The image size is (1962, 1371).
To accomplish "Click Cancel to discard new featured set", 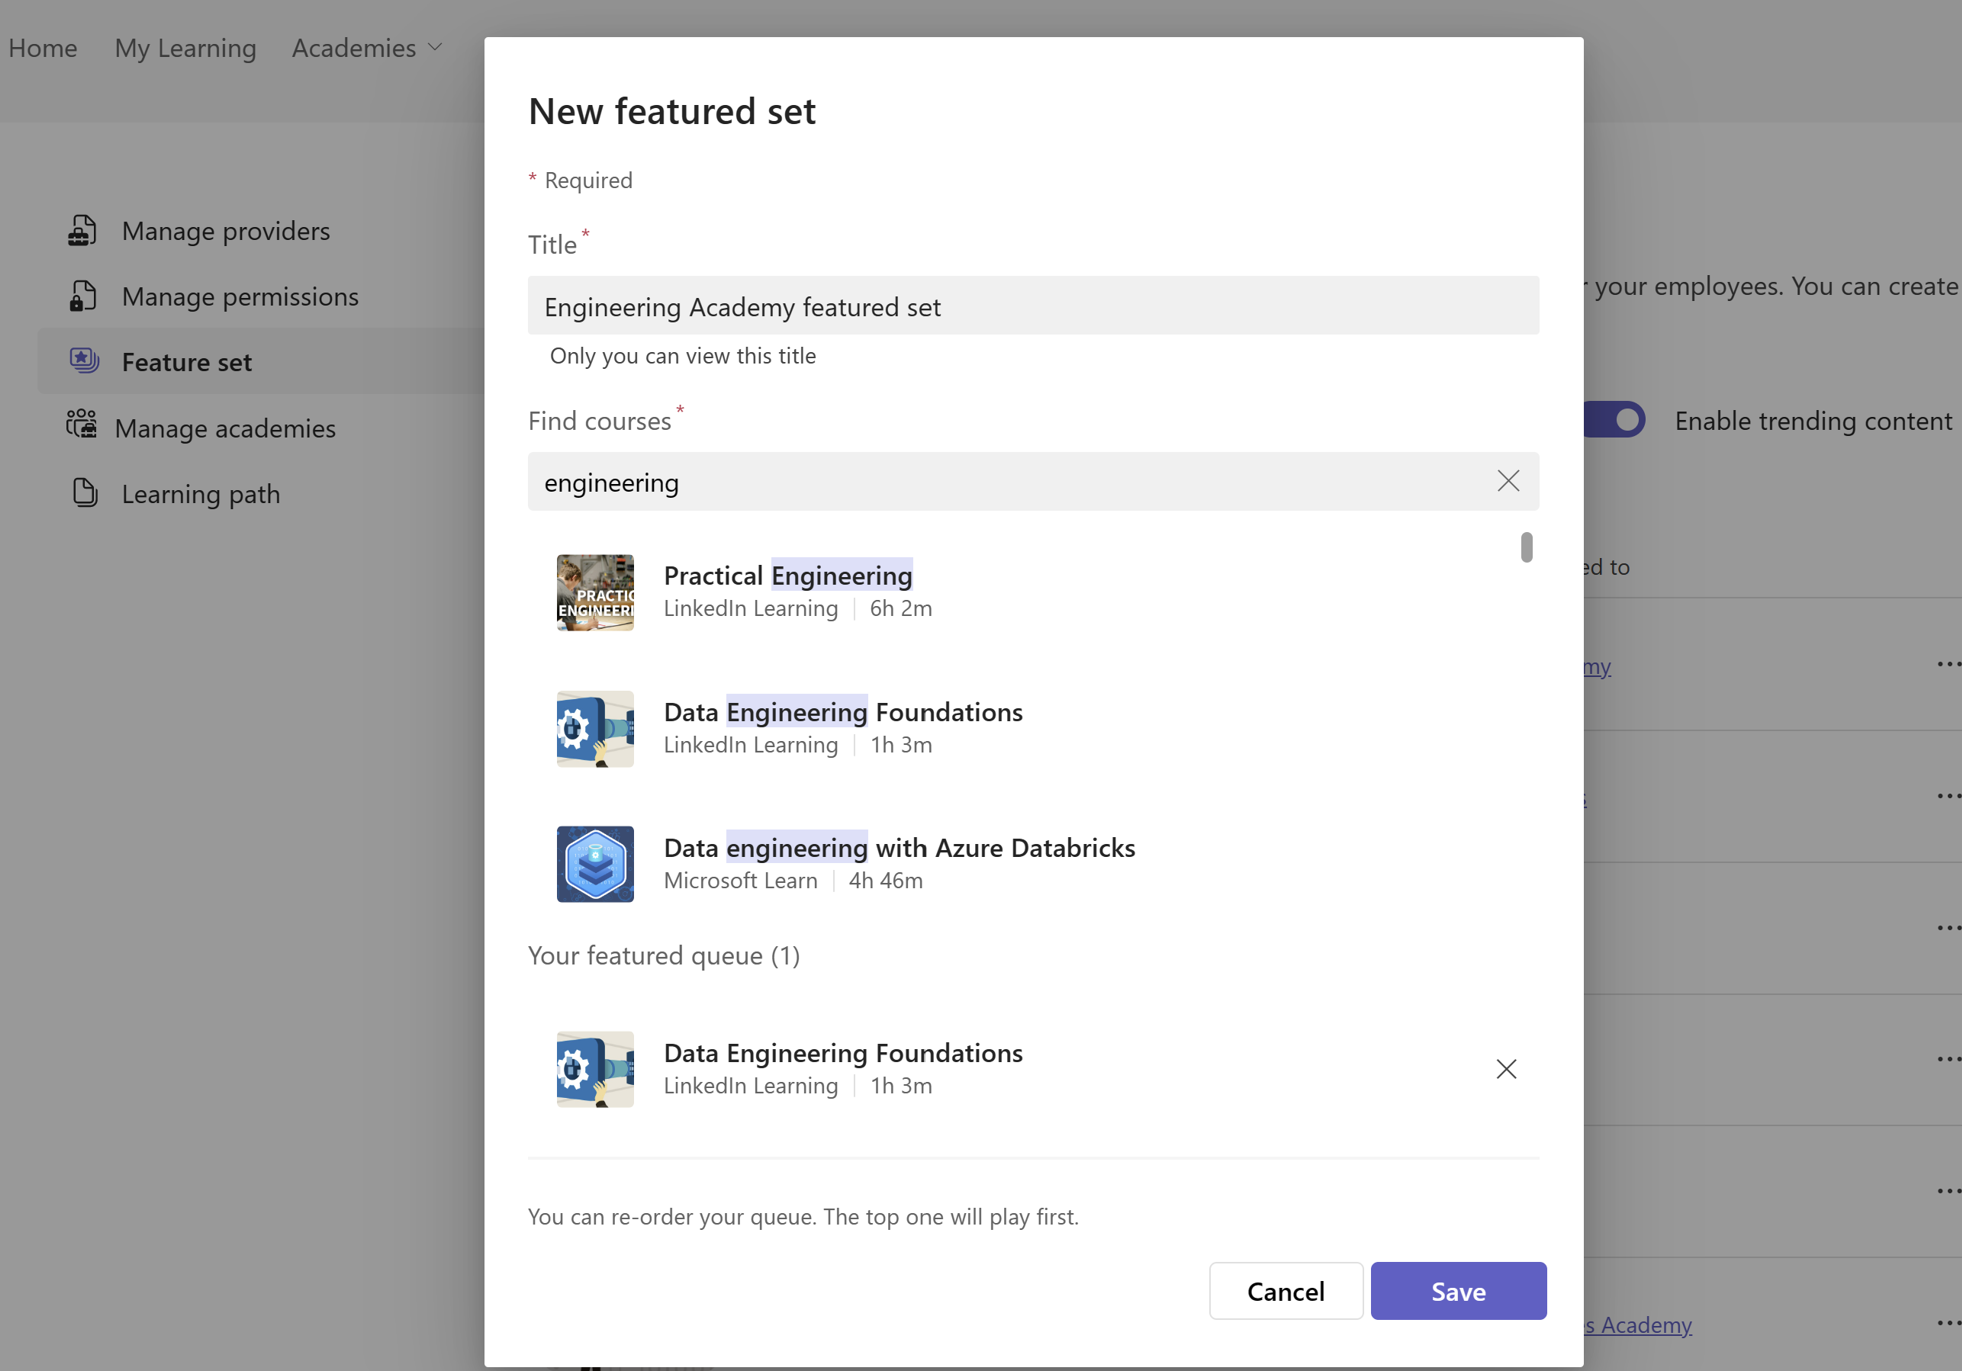I will tap(1285, 1291).
